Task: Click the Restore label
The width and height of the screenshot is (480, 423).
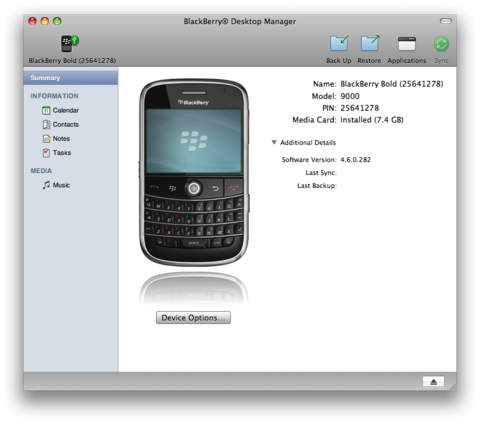Action: click(x=369, y=61)
